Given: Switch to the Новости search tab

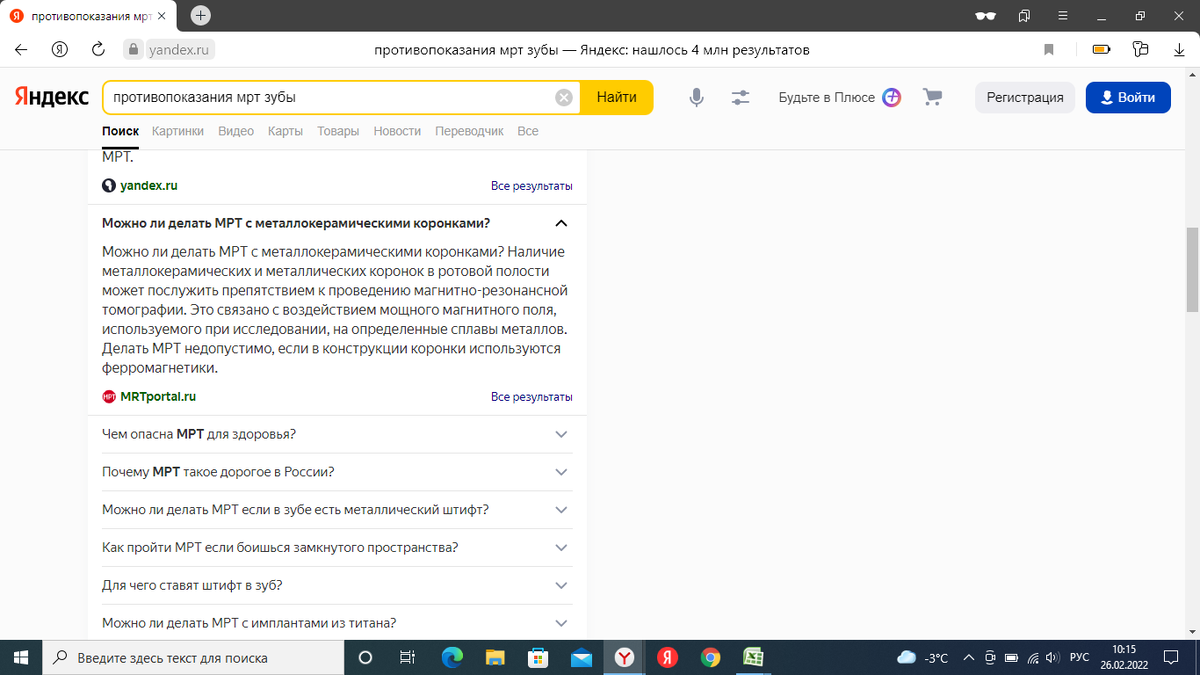Looking at the screenshot, I should [397, 131].
